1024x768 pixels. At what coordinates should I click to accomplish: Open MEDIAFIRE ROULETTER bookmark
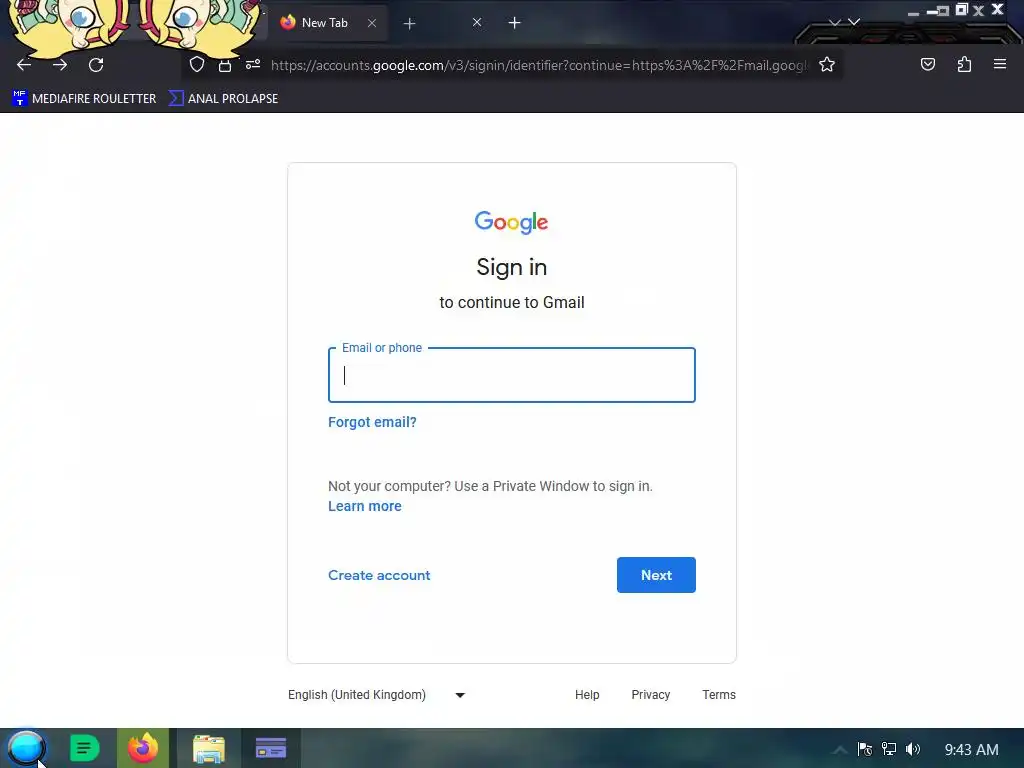coord(84,99)
